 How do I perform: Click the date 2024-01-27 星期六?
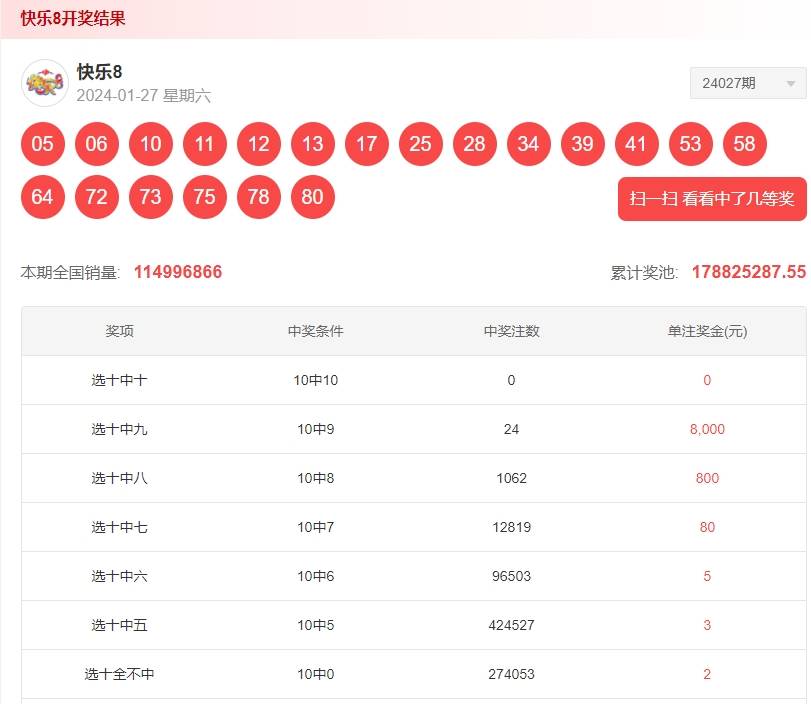coord(143,96)
